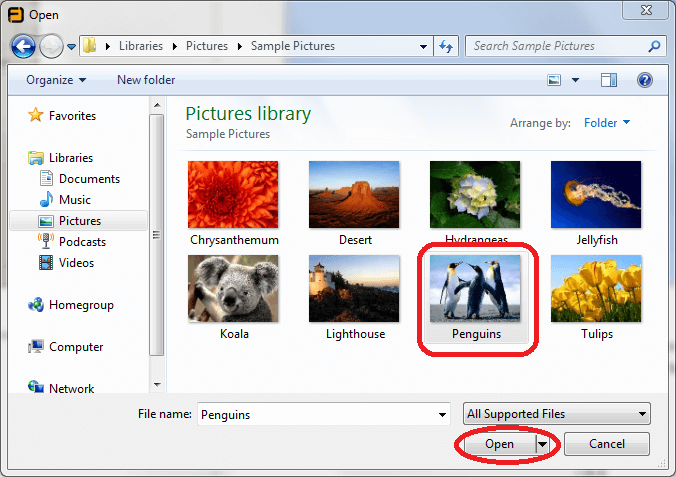This screenshot has width=676, height=477.
Task: Select Favorites in navigation pane
Action: pos(72,116)
